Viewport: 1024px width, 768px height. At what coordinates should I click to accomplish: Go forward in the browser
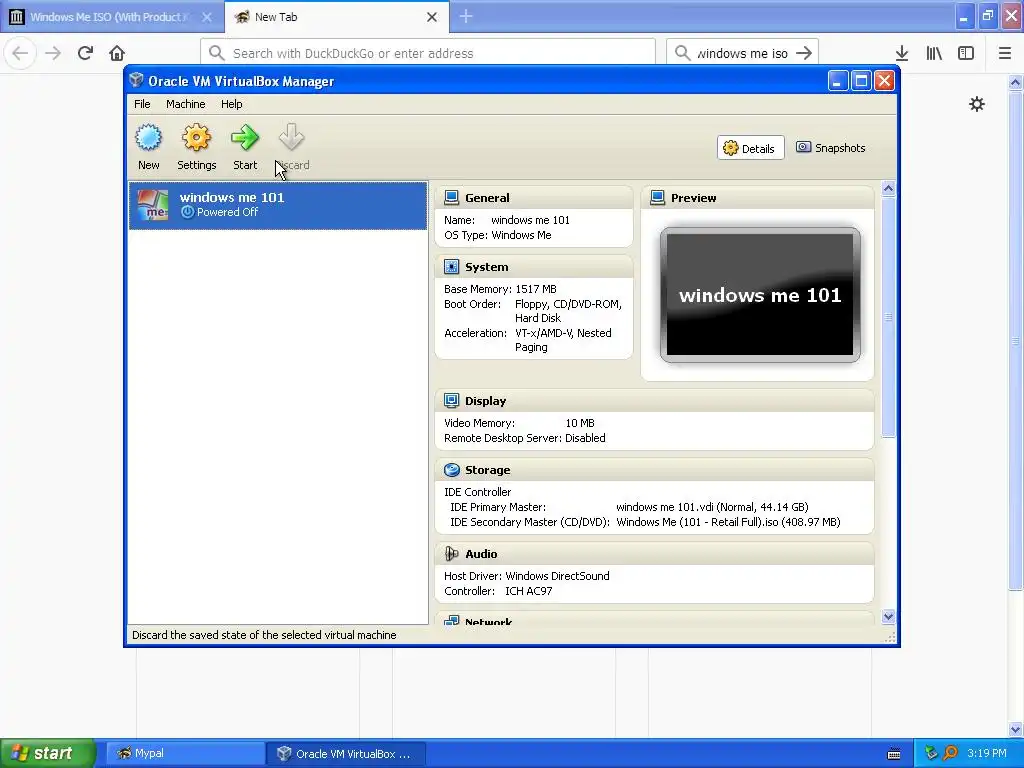coord(53,53)
